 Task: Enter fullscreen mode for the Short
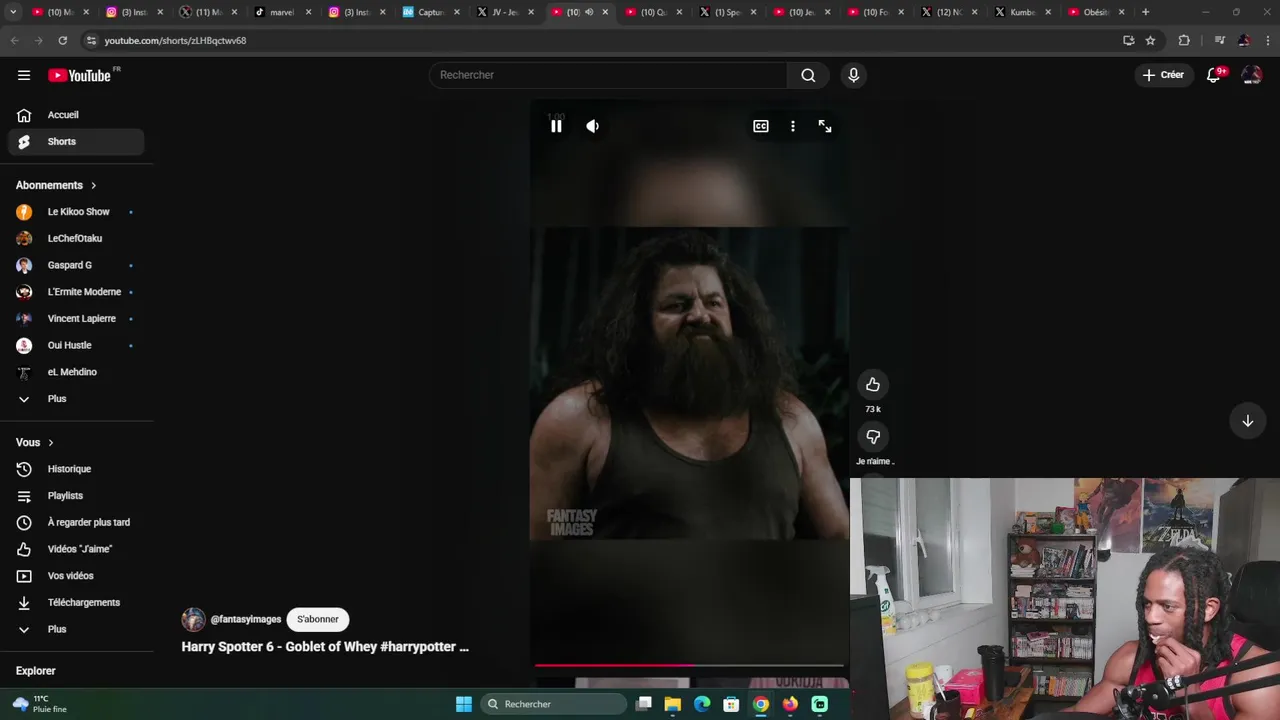point(825,126)
